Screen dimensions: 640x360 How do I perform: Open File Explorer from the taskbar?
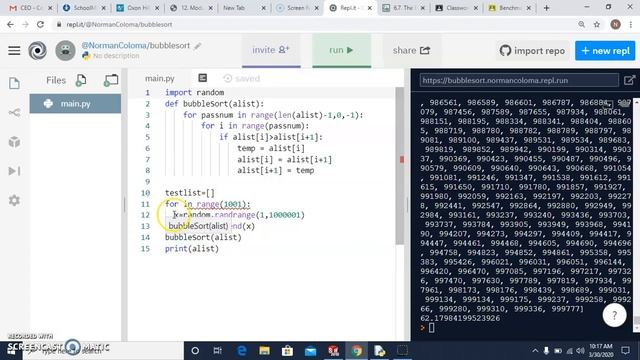(264, 351)
